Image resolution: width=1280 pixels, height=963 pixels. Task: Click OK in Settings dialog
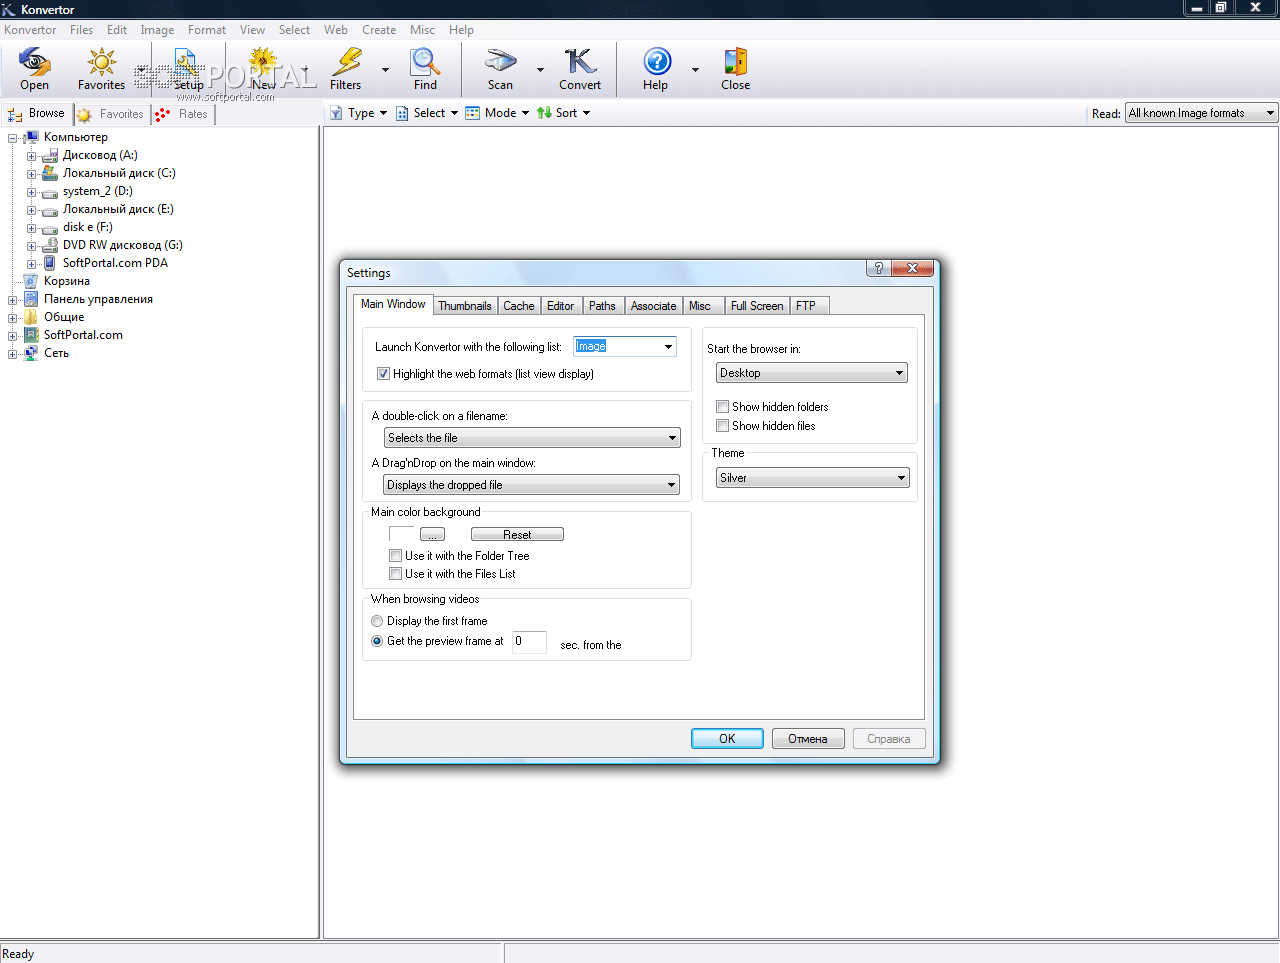coord(727,739)
